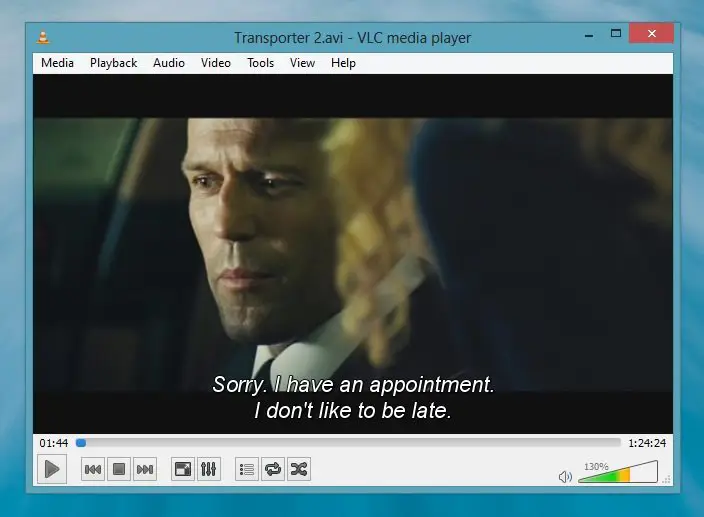Skip to previous media track

[x=93, y=469]
